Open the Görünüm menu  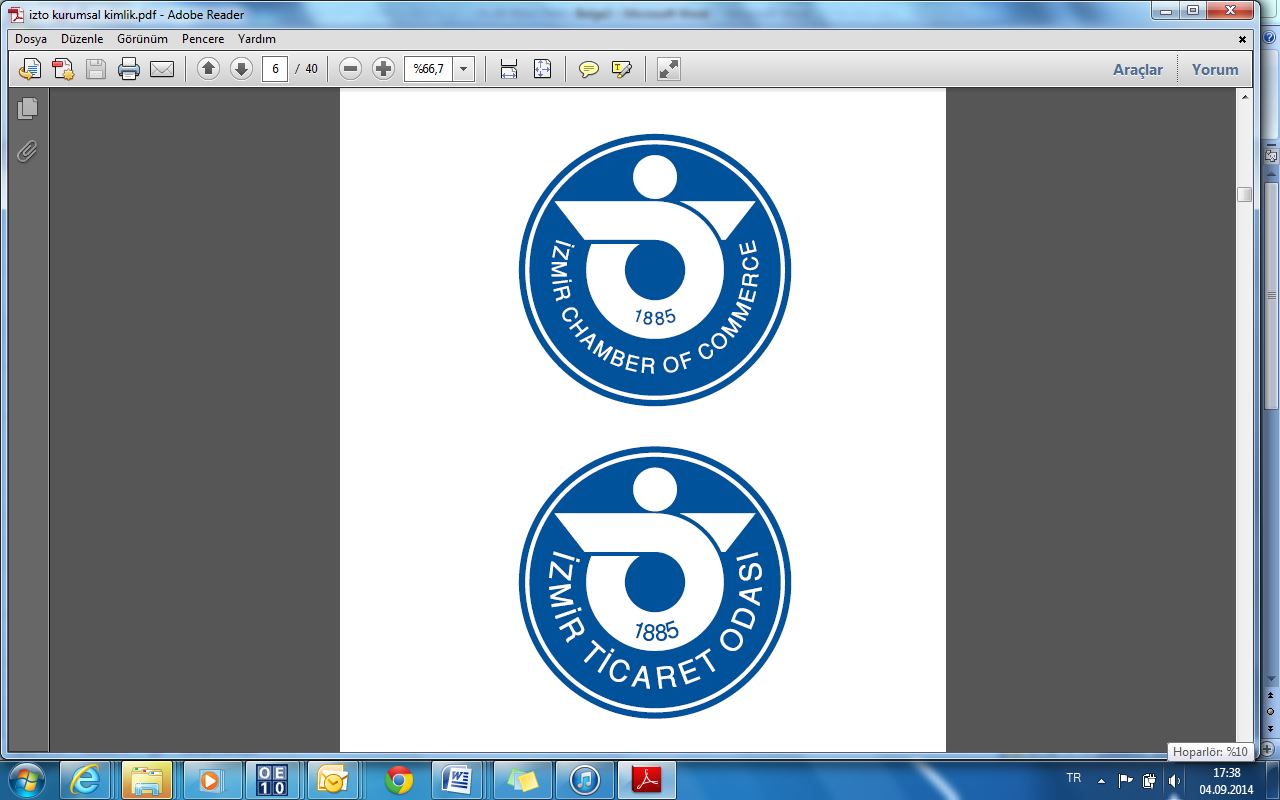140,39
